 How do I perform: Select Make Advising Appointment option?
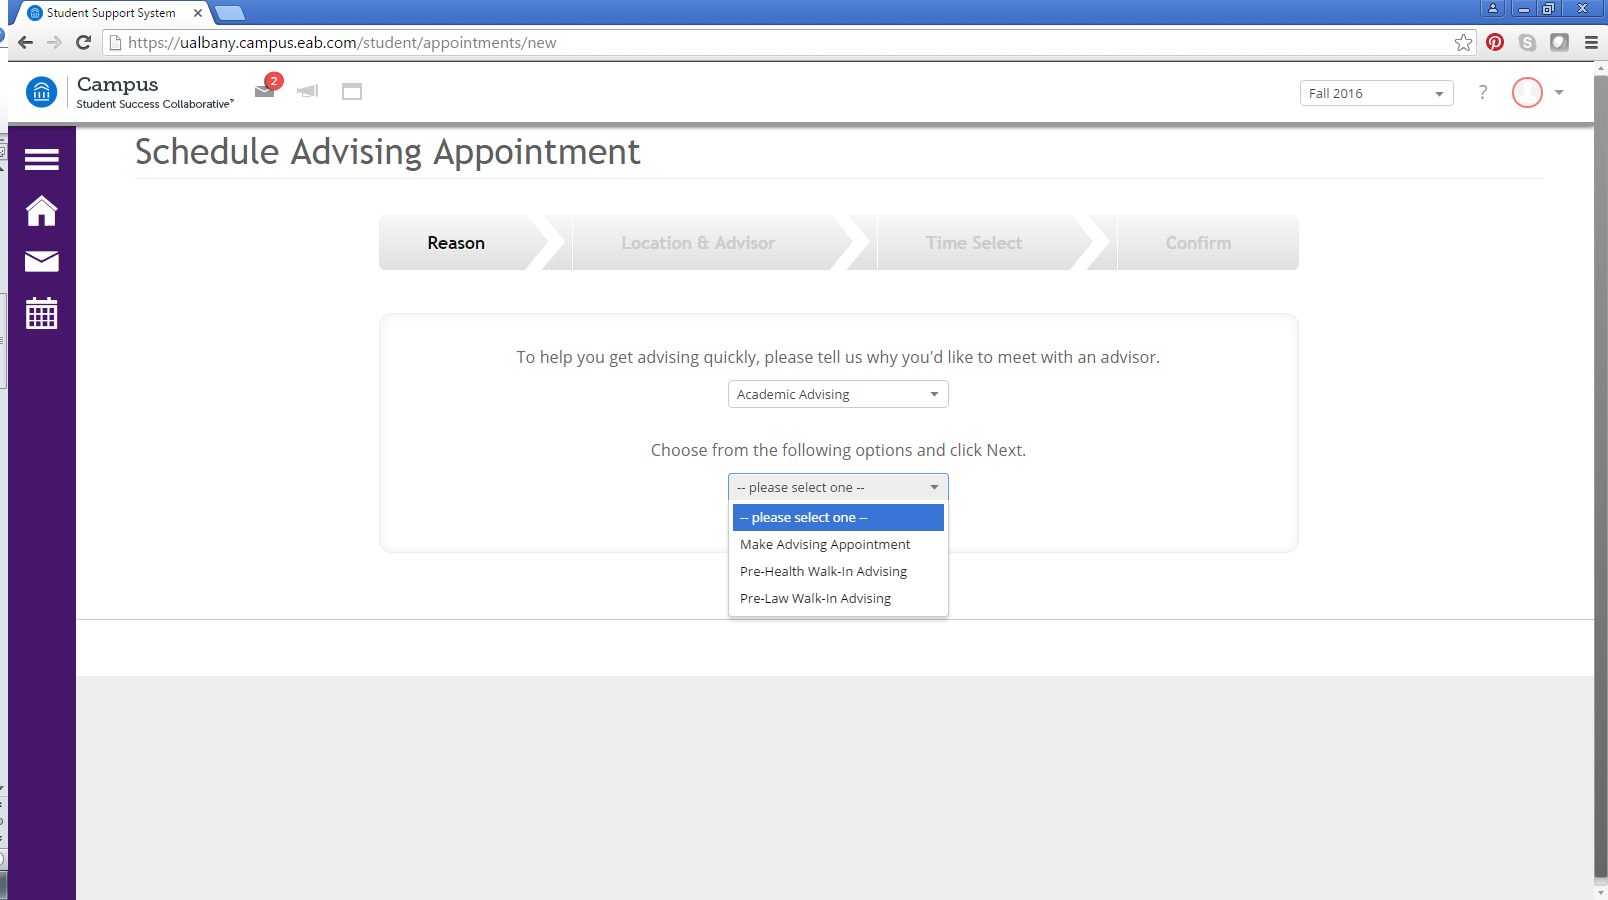(x=825, y=545)
